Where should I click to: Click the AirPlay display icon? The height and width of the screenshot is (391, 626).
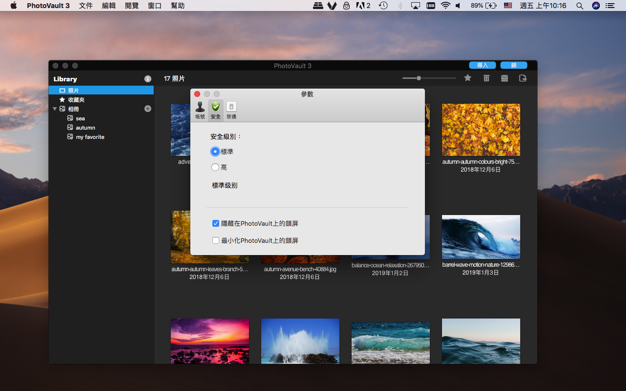click(x=415, y=6)
